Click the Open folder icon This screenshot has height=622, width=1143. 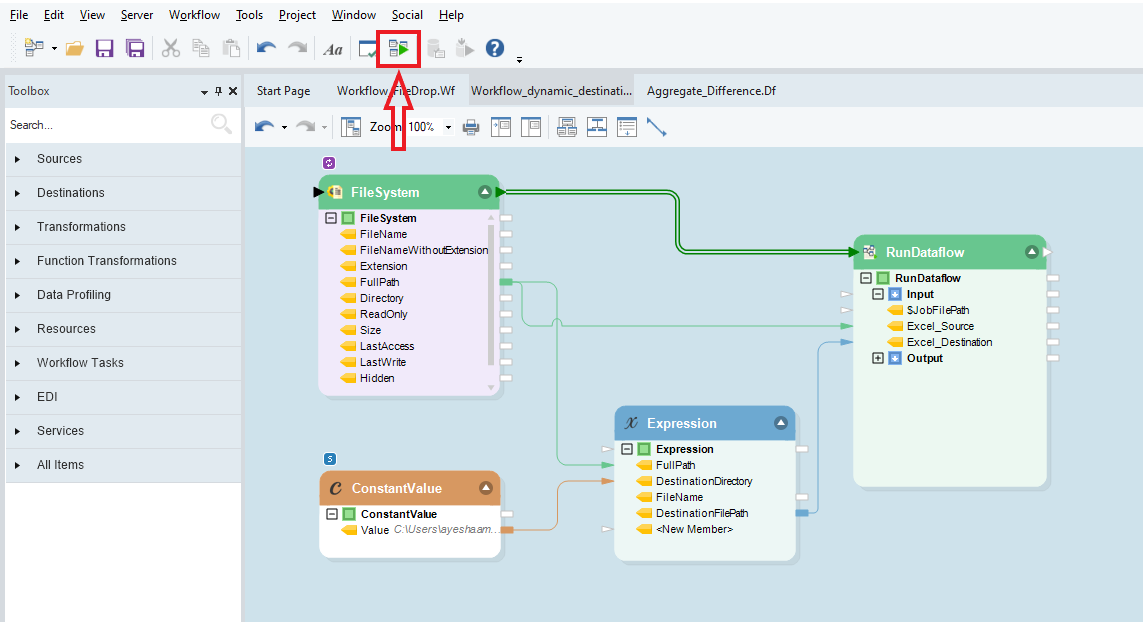(74, 48)
